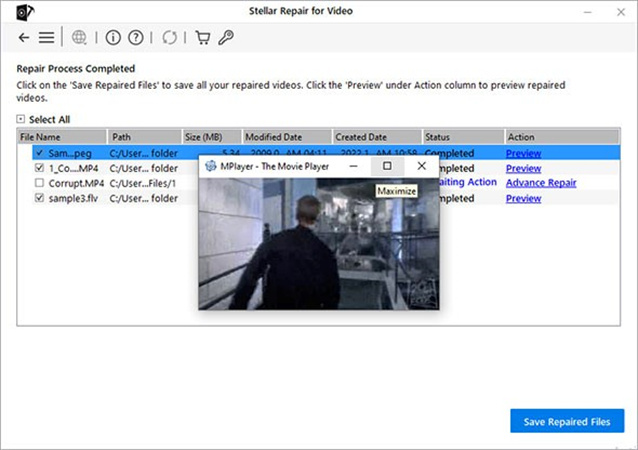Image resolution: width=638 pixels, height=450 pixels.
Task: Expand the Select All box
Action: click(21, 120)
